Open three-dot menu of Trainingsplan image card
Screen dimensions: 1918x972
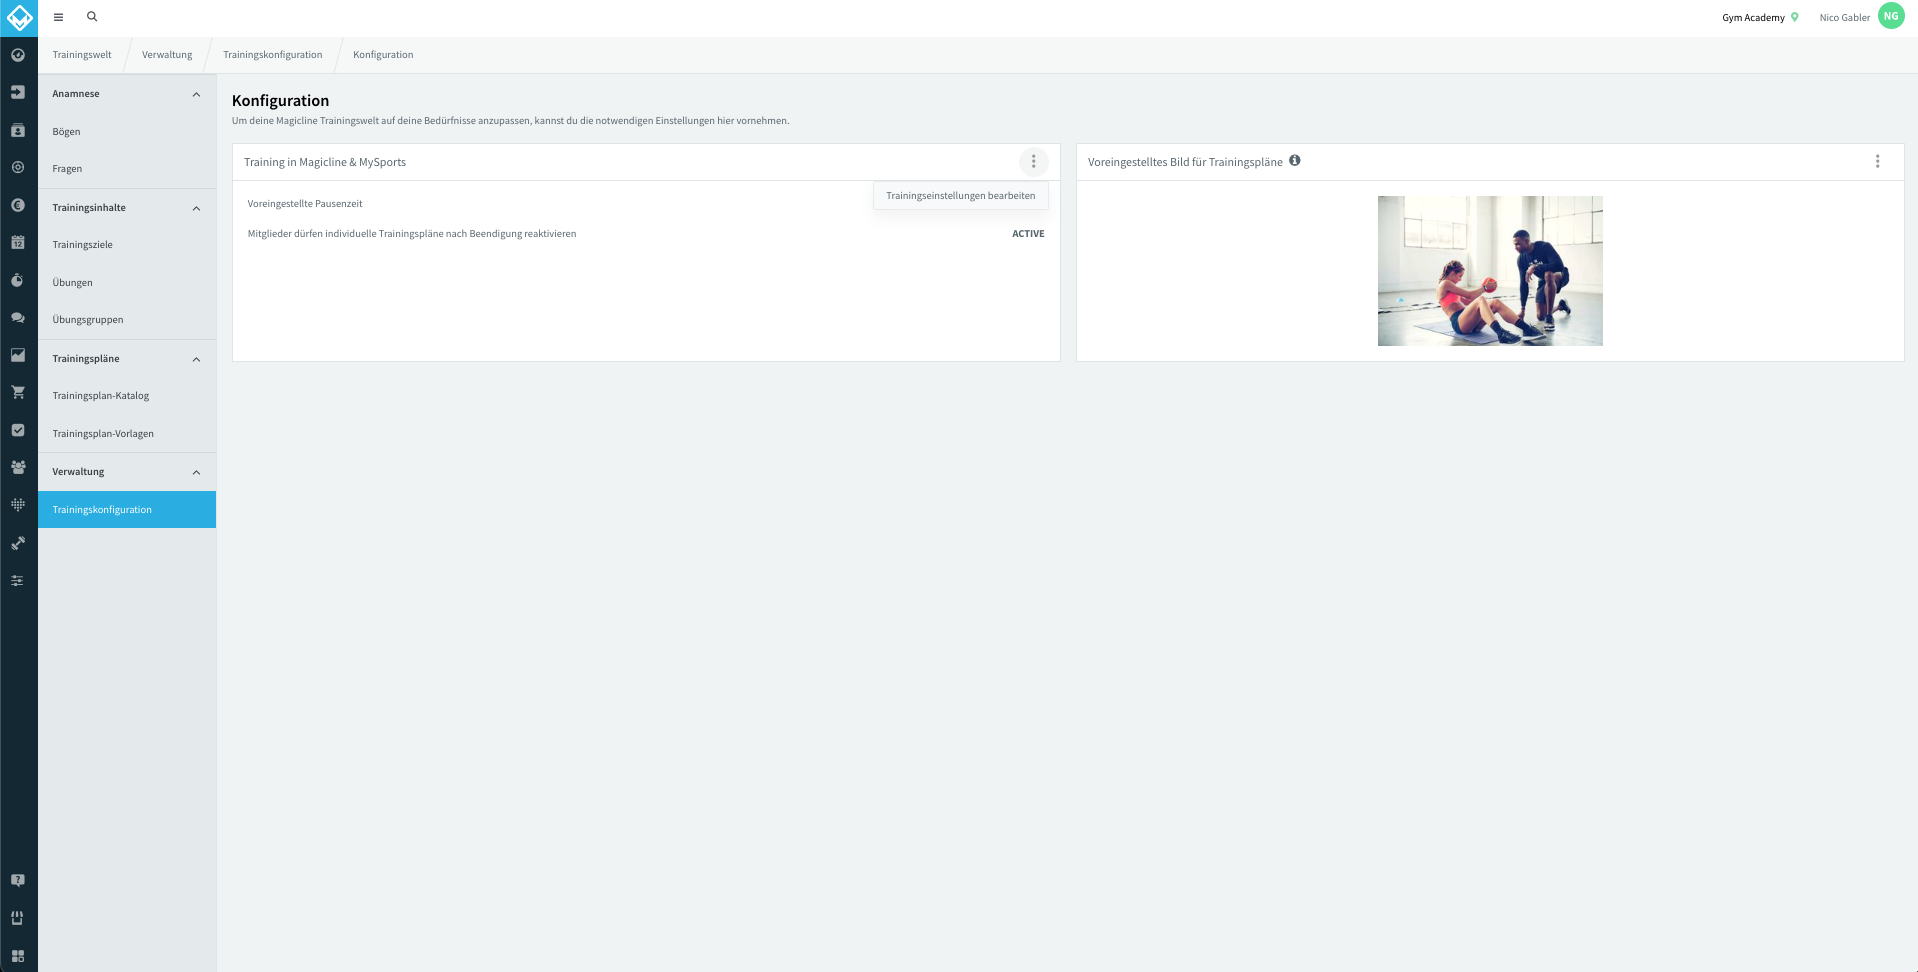(1877, 161)
